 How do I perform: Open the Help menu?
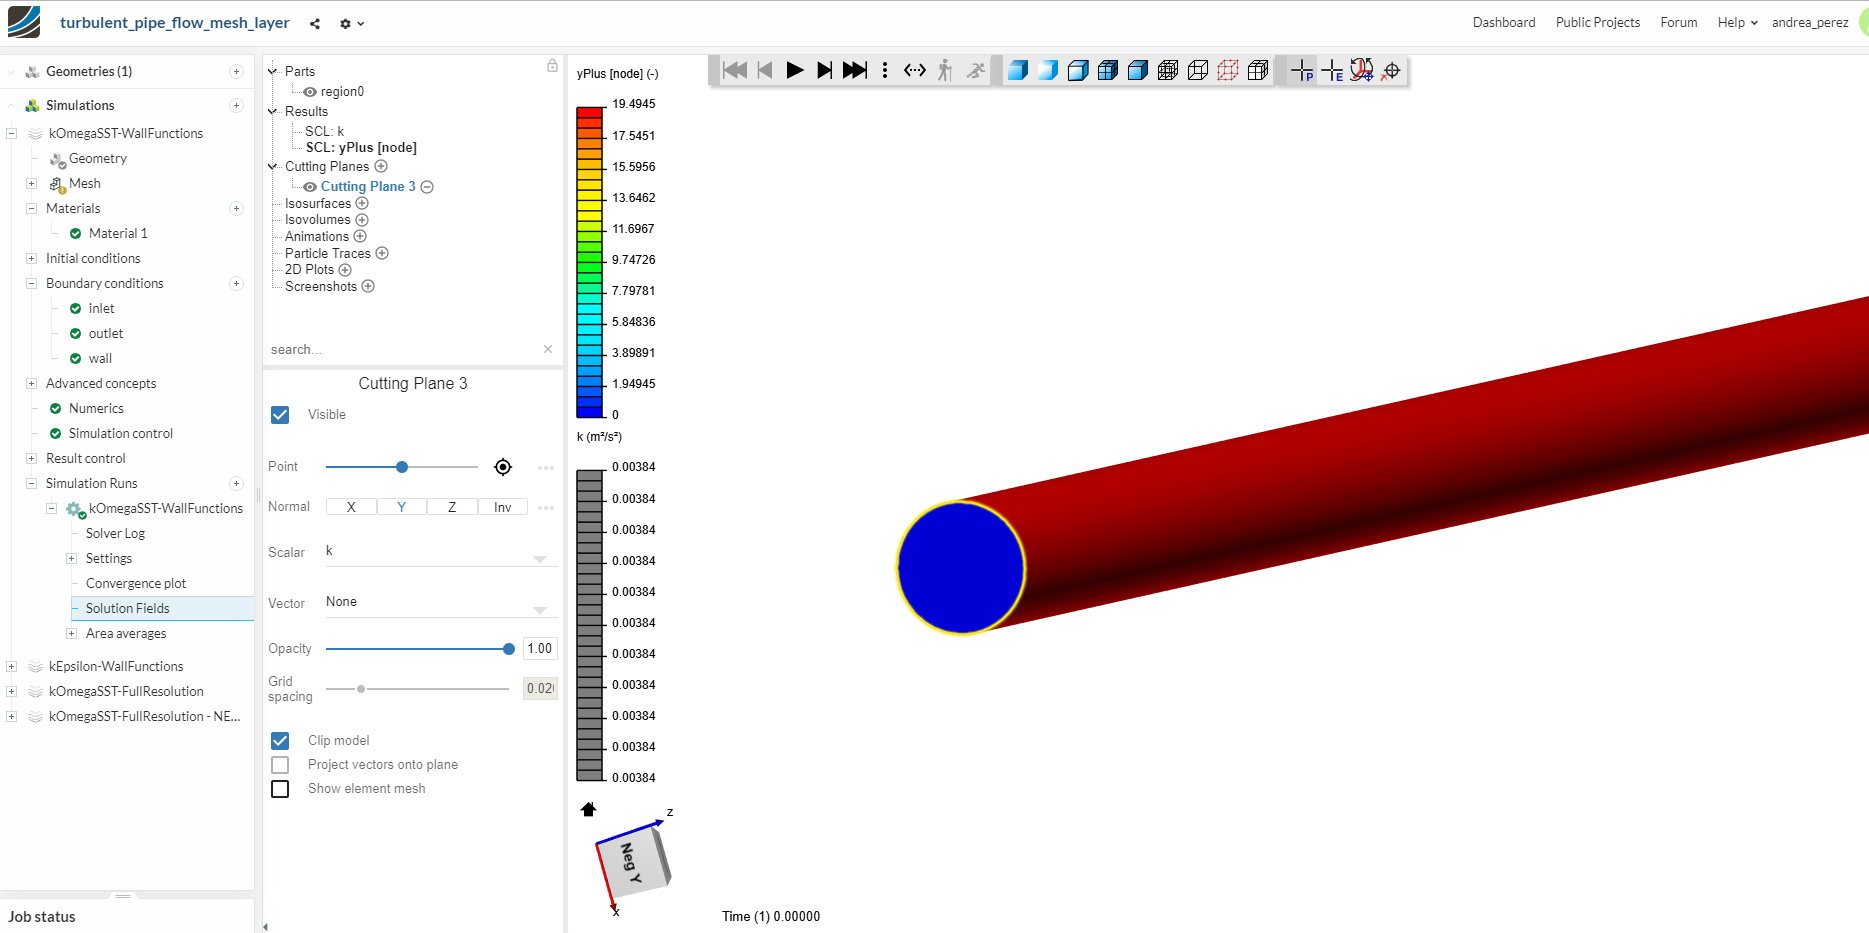[1738, 23]
